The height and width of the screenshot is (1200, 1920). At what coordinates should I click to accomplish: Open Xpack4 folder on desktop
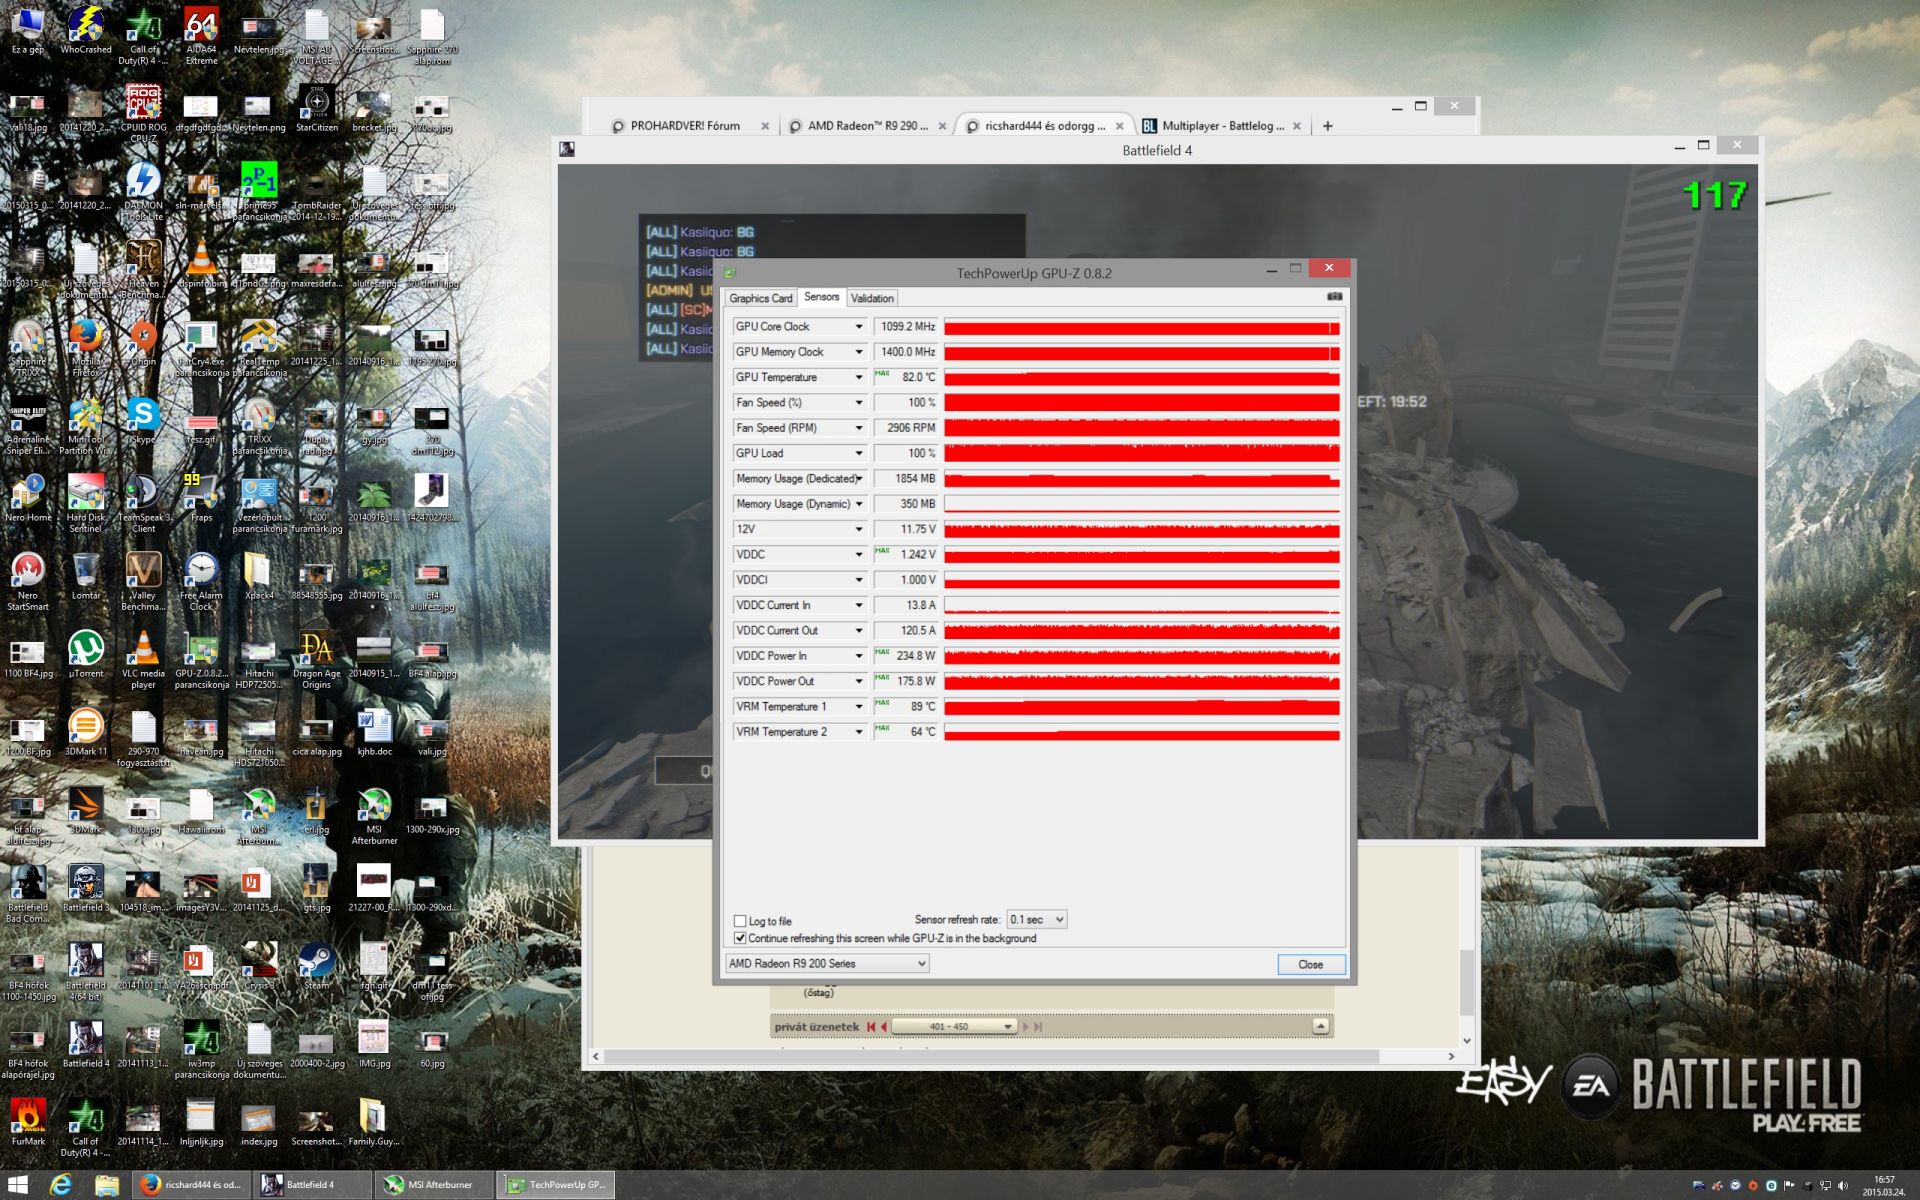[259, 576]
